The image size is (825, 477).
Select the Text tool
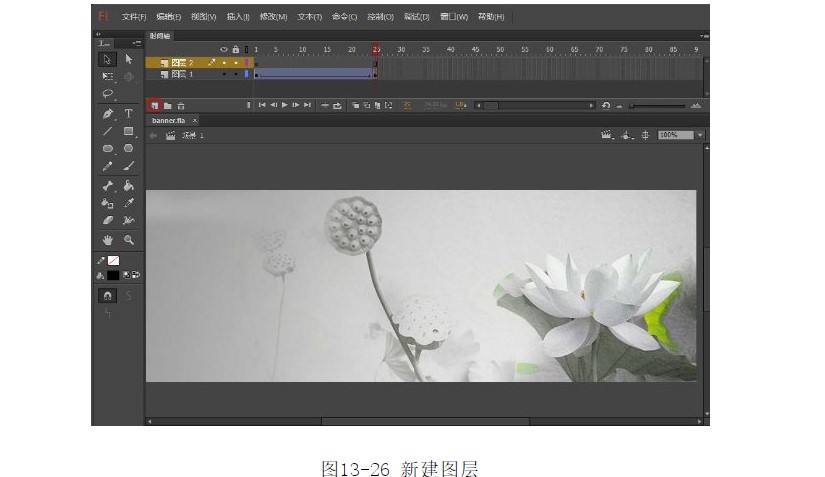129,114
